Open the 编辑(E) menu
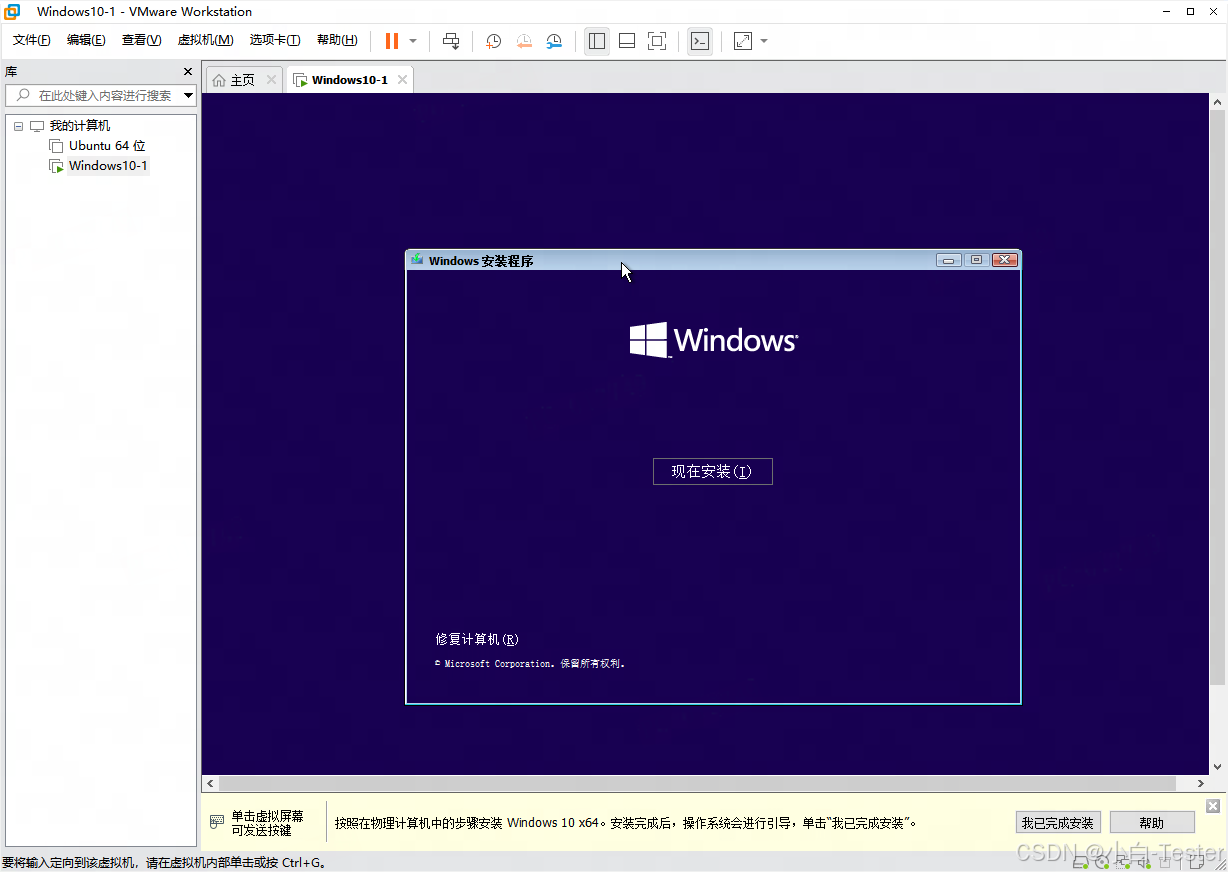 click(86, 40)
